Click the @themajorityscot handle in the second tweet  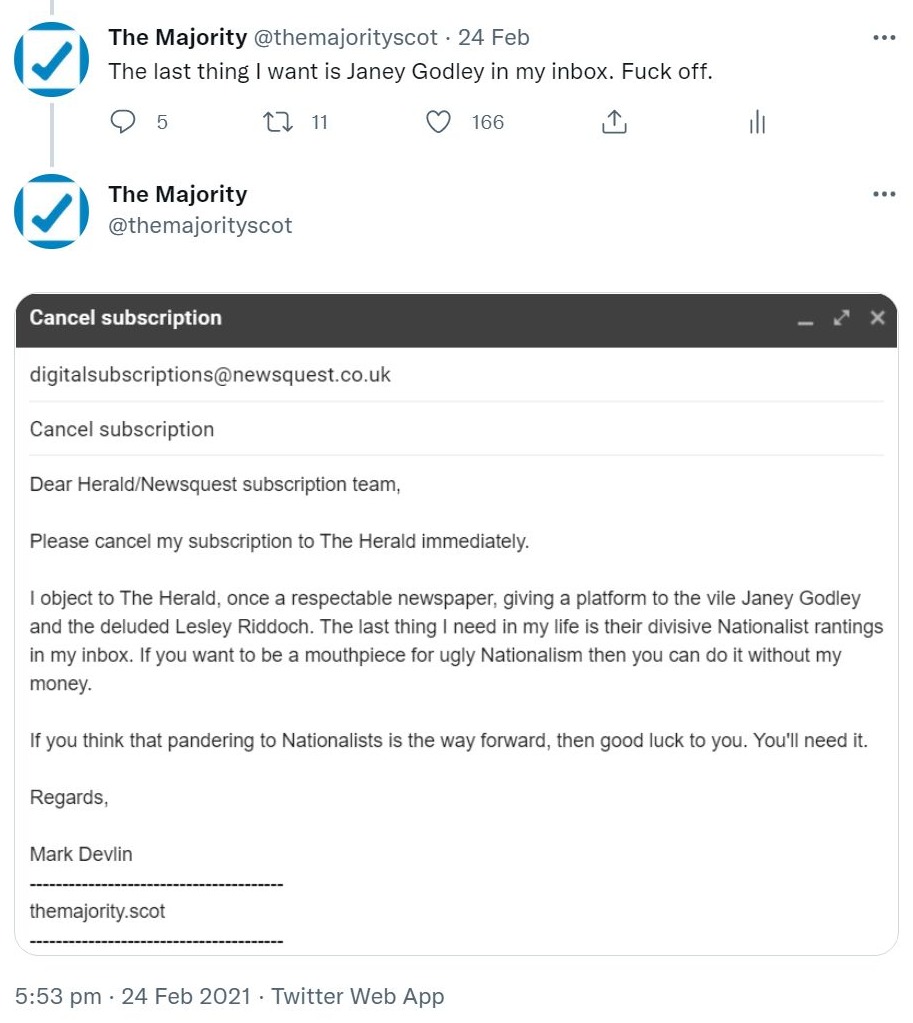[x=200, y=225]
